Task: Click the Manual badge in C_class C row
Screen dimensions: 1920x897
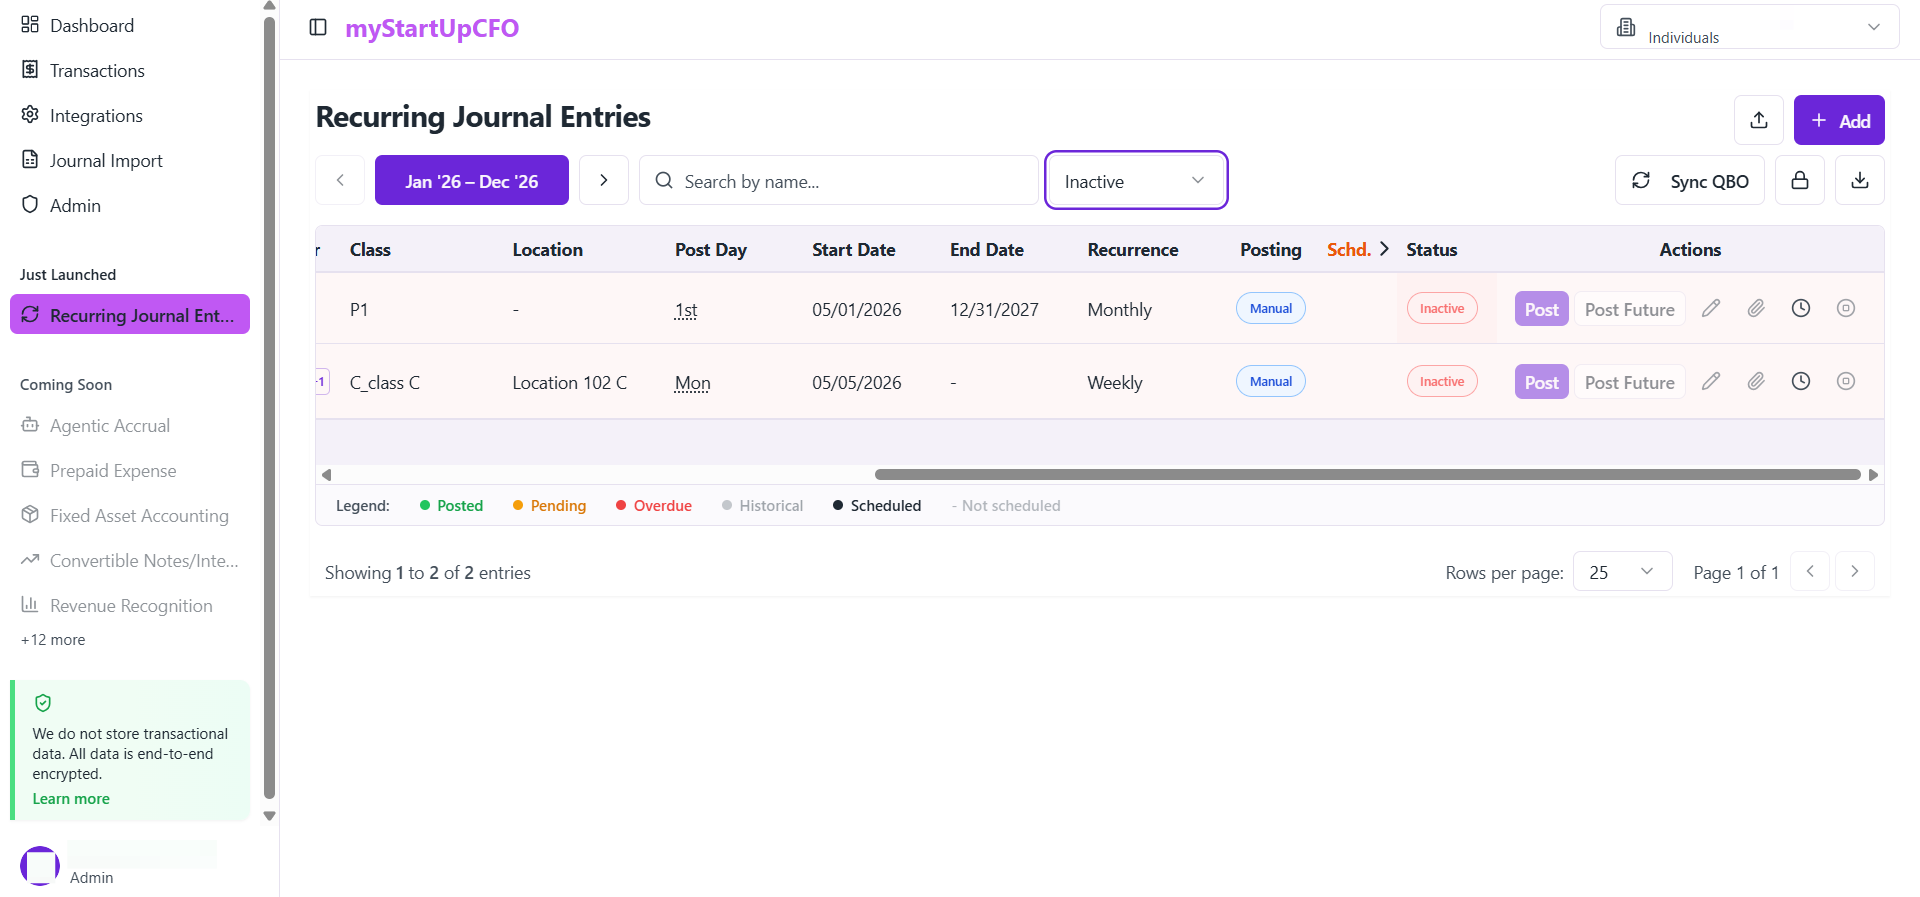Action: (x=1271, y=381)
